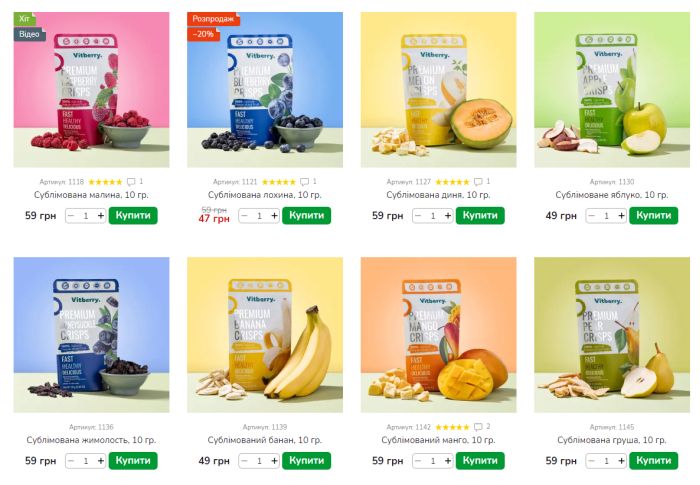700x485 pixels.
Task: Buy Сублімована жимолость with the Купити button
Action: (x=133, y=460)
